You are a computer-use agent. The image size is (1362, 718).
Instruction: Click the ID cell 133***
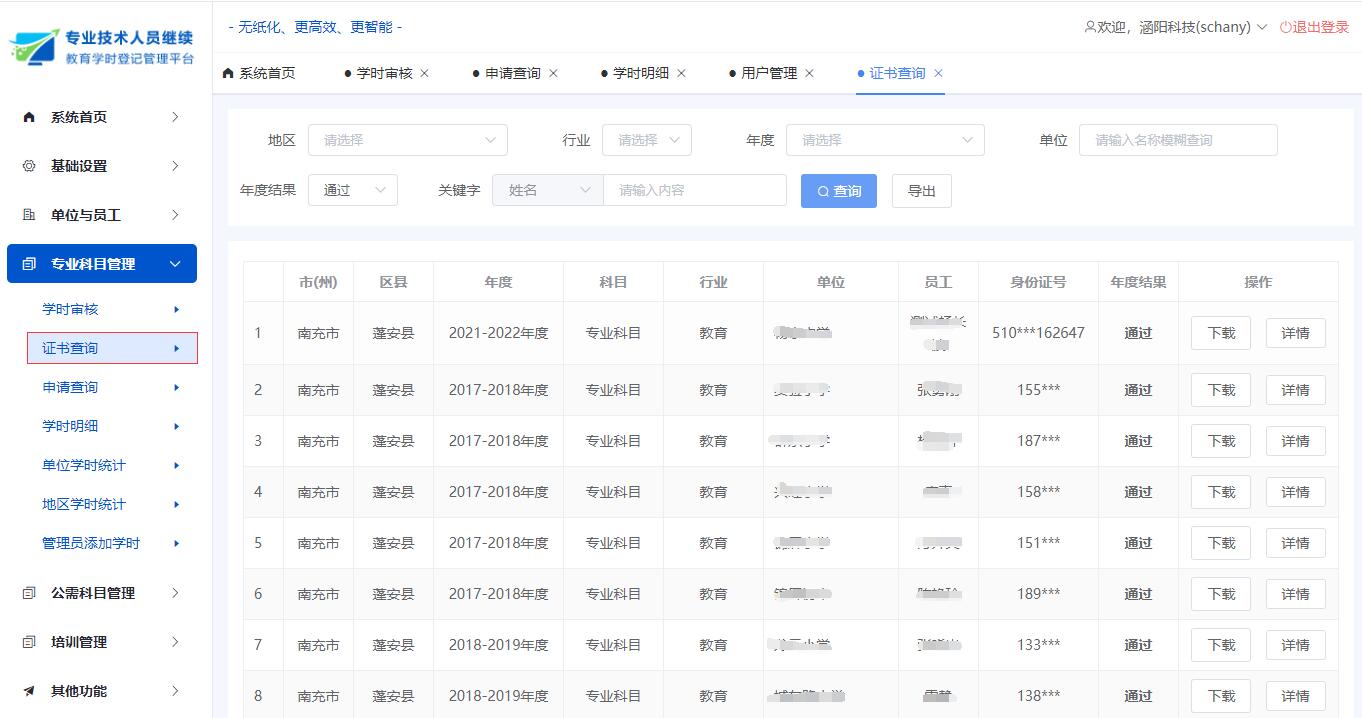[x=1038, y=645]
